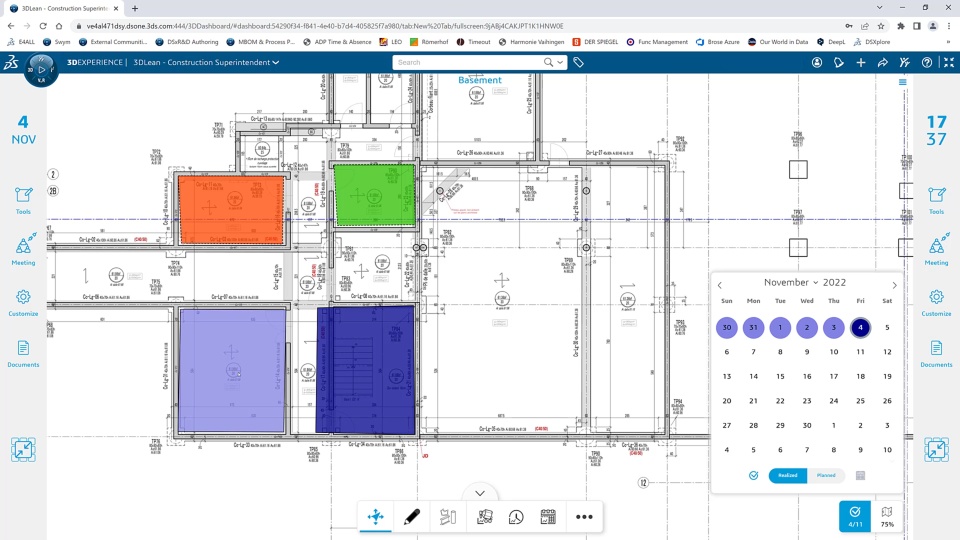Select October 31 in the calendar
960x540 pixels.
754,328
